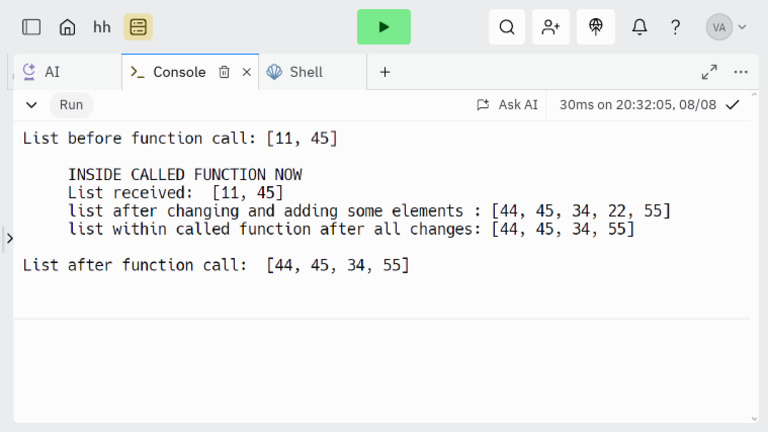
Task: Expand the side panel arrow on left edge
Action: 9,238
